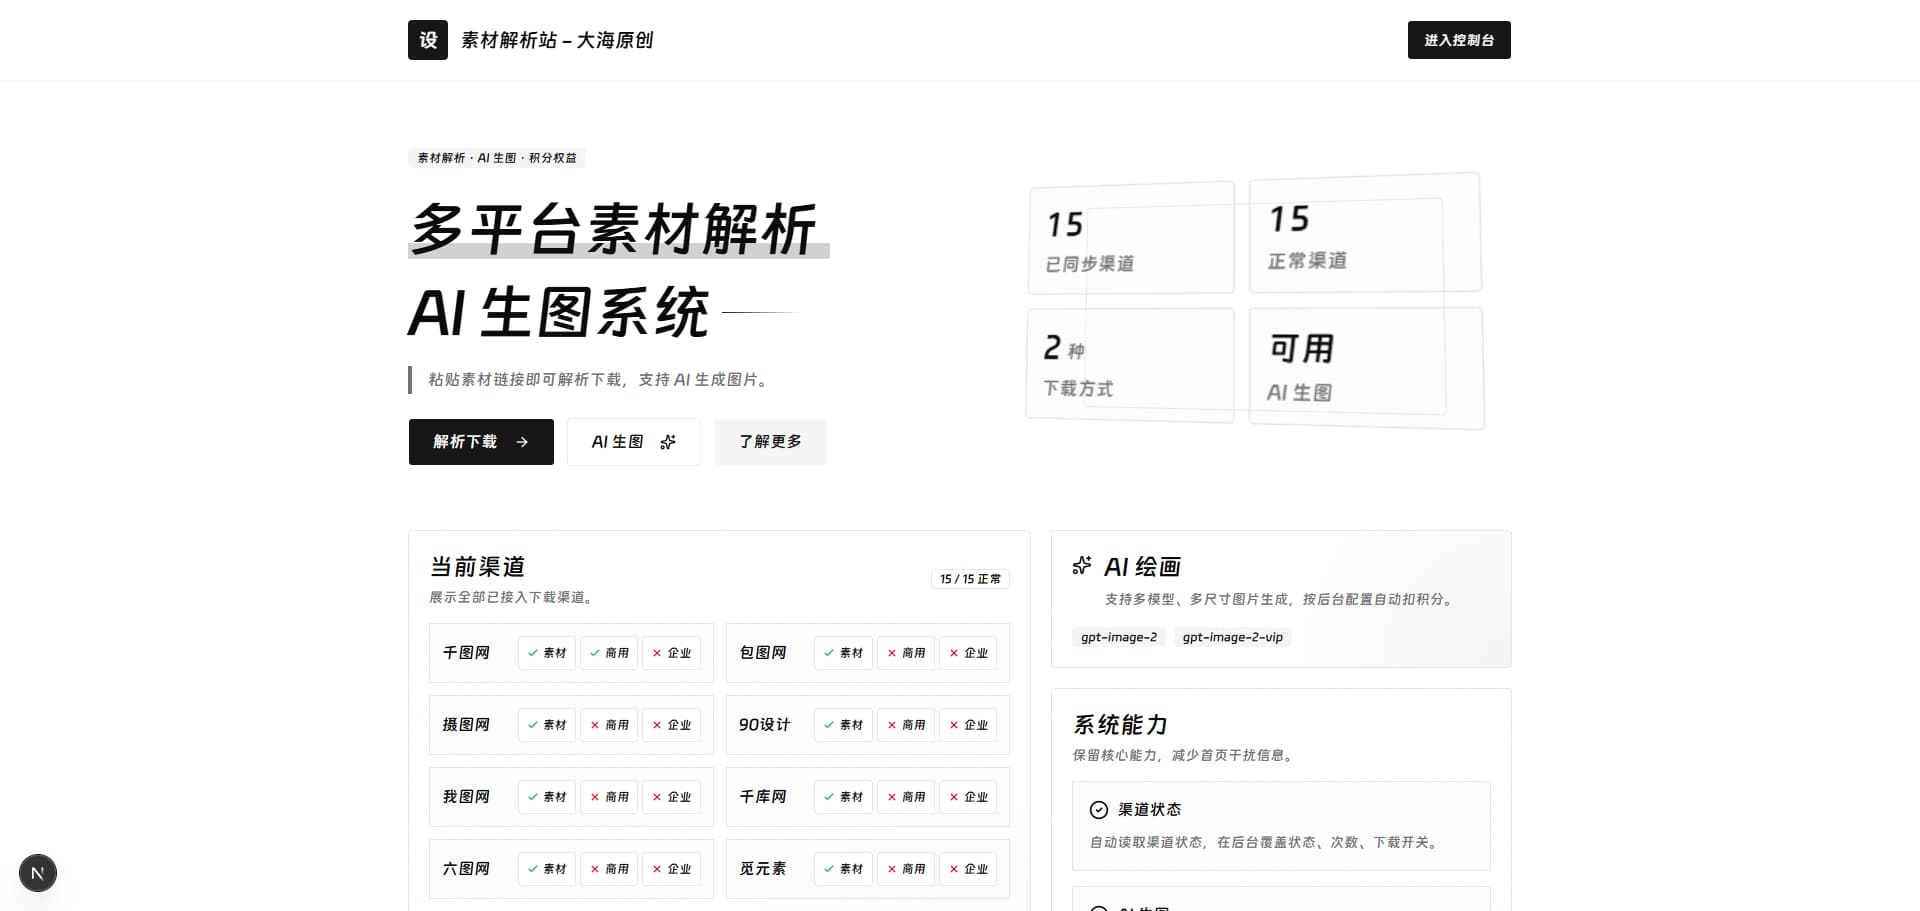Click the arrow icon on 解析下载 button
Image resolution: width=1920 pixels, height=911 pixels.
point(522,442)
